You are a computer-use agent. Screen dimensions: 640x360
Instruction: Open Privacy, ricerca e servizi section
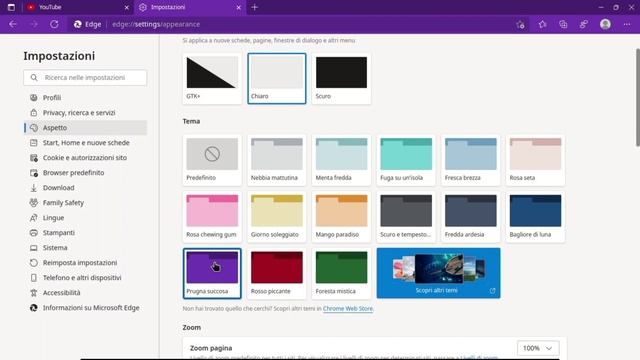85,113
